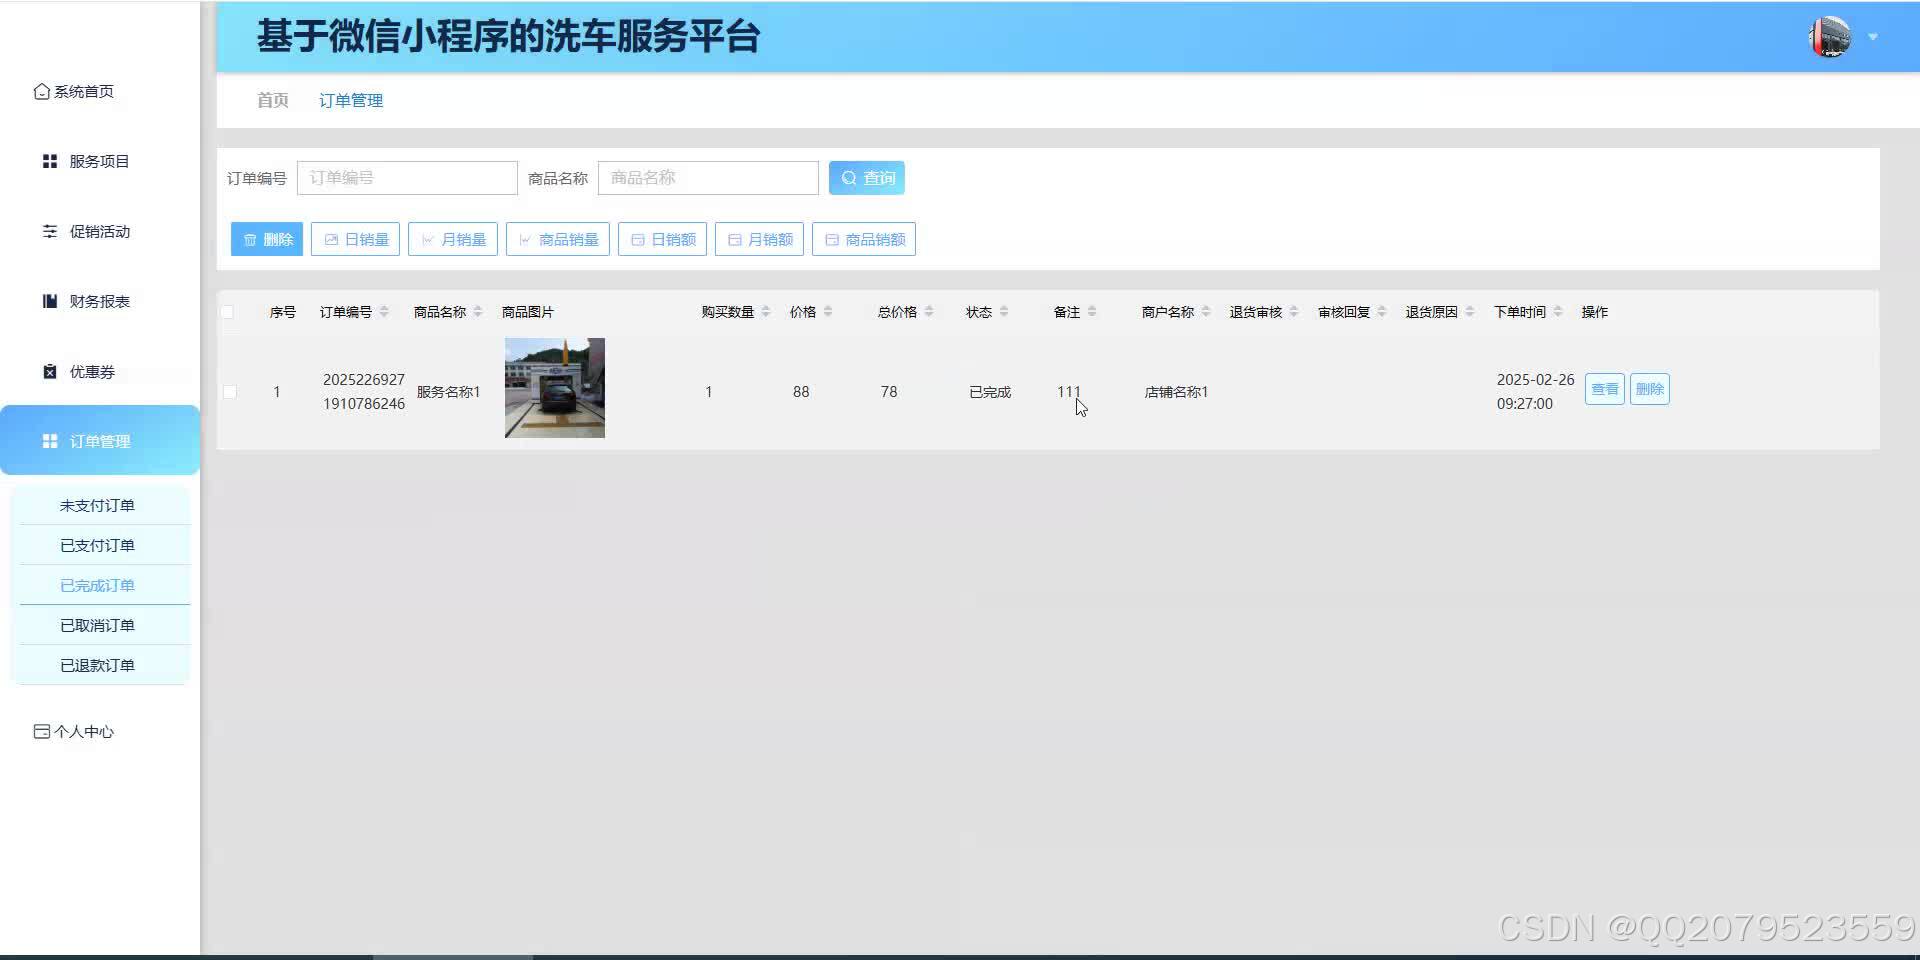This screenshot has height=960, width=1920.
Task: Select the 服务项目 sidebar icon
Action: (49, 160)
